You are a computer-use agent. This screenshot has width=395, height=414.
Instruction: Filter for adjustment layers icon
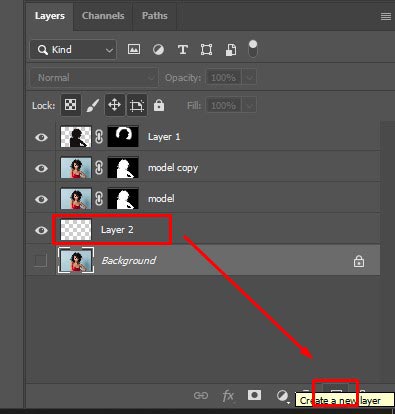[x=158, y=50]
